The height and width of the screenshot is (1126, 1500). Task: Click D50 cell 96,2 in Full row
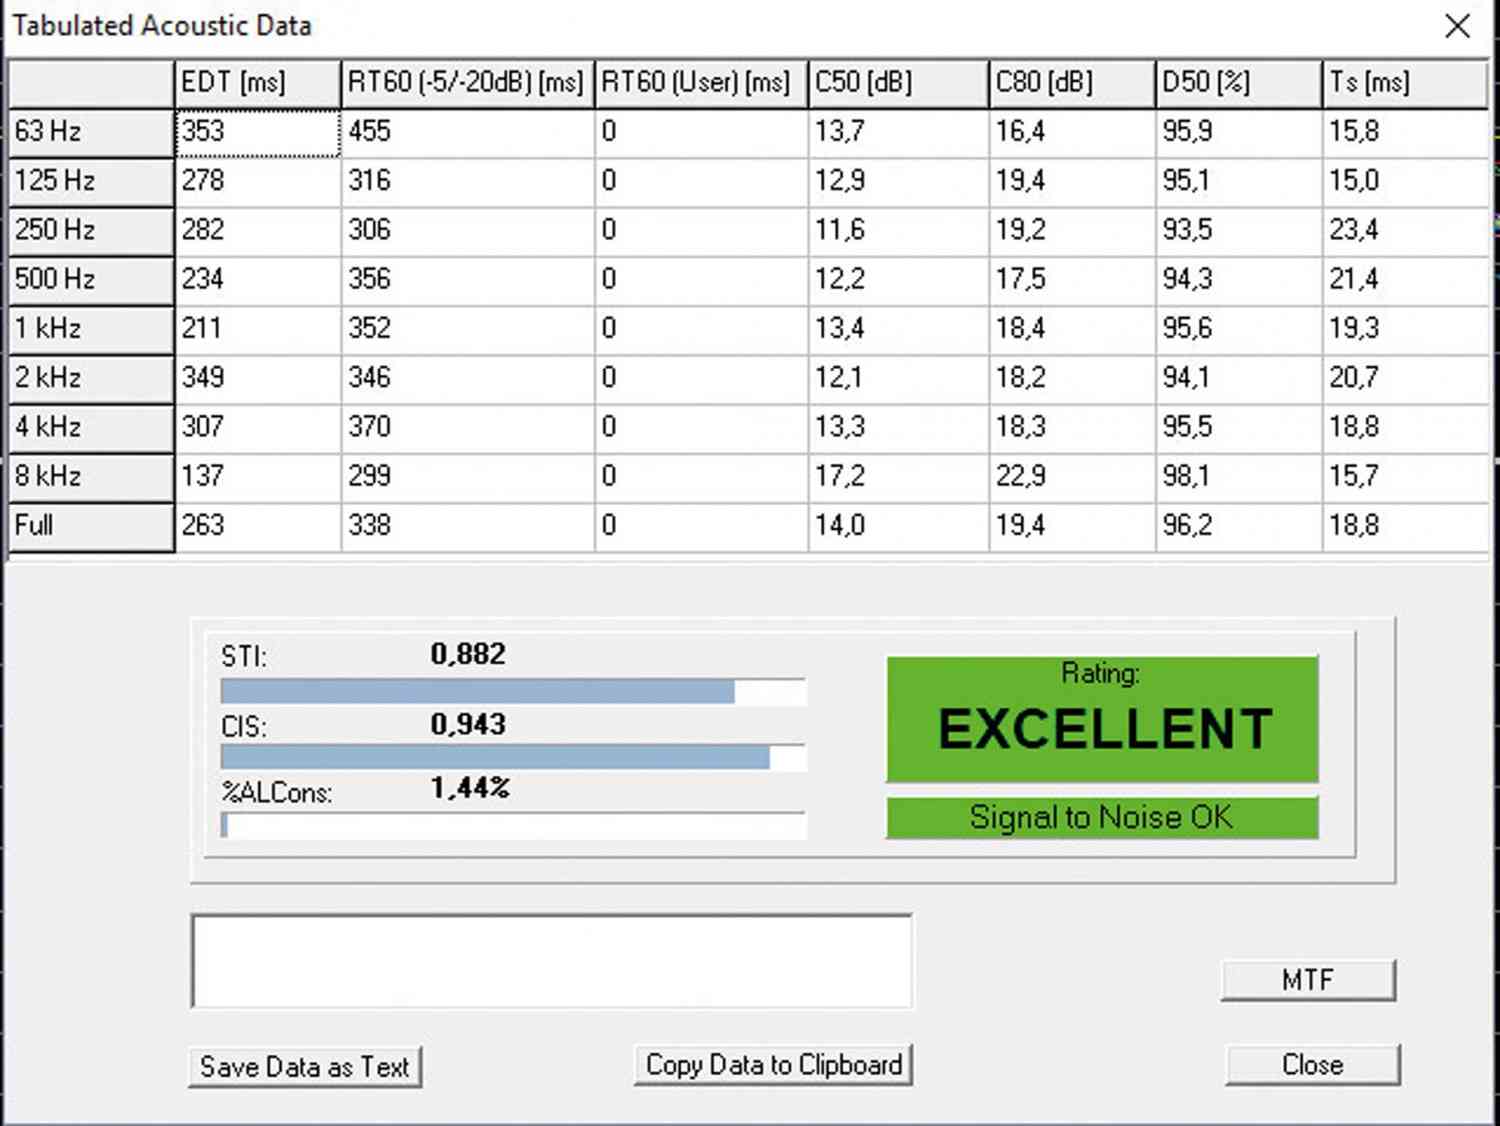pos(1239,526)
